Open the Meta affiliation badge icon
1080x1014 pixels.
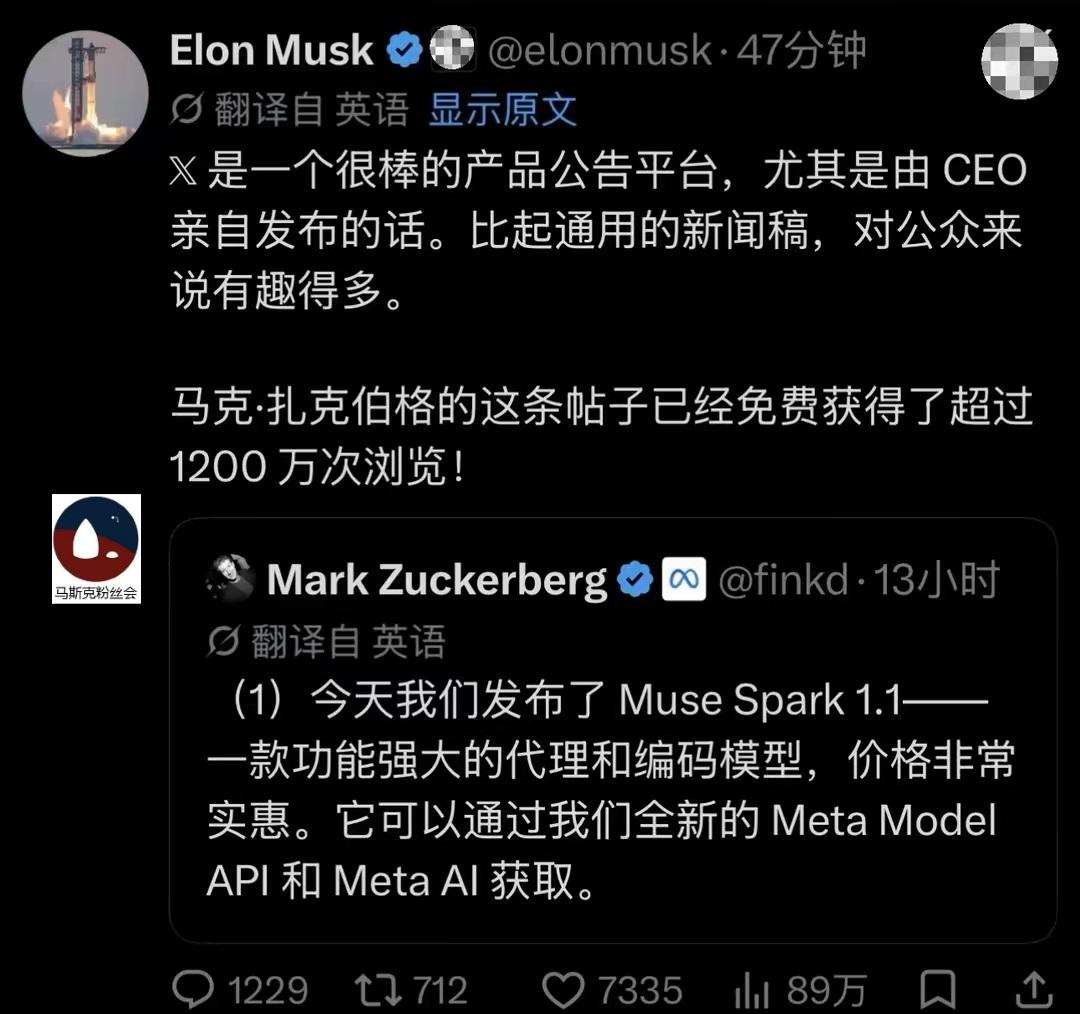684,579
